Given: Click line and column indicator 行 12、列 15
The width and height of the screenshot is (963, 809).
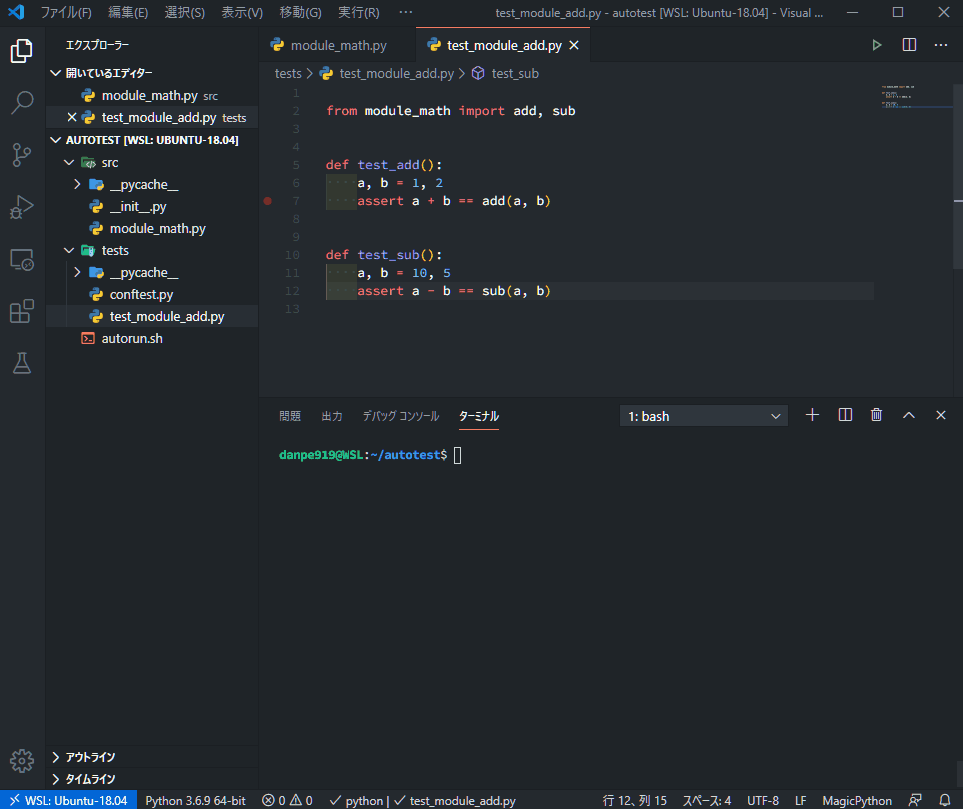Looking at the screenshot, I should click(x=634, y=800).
